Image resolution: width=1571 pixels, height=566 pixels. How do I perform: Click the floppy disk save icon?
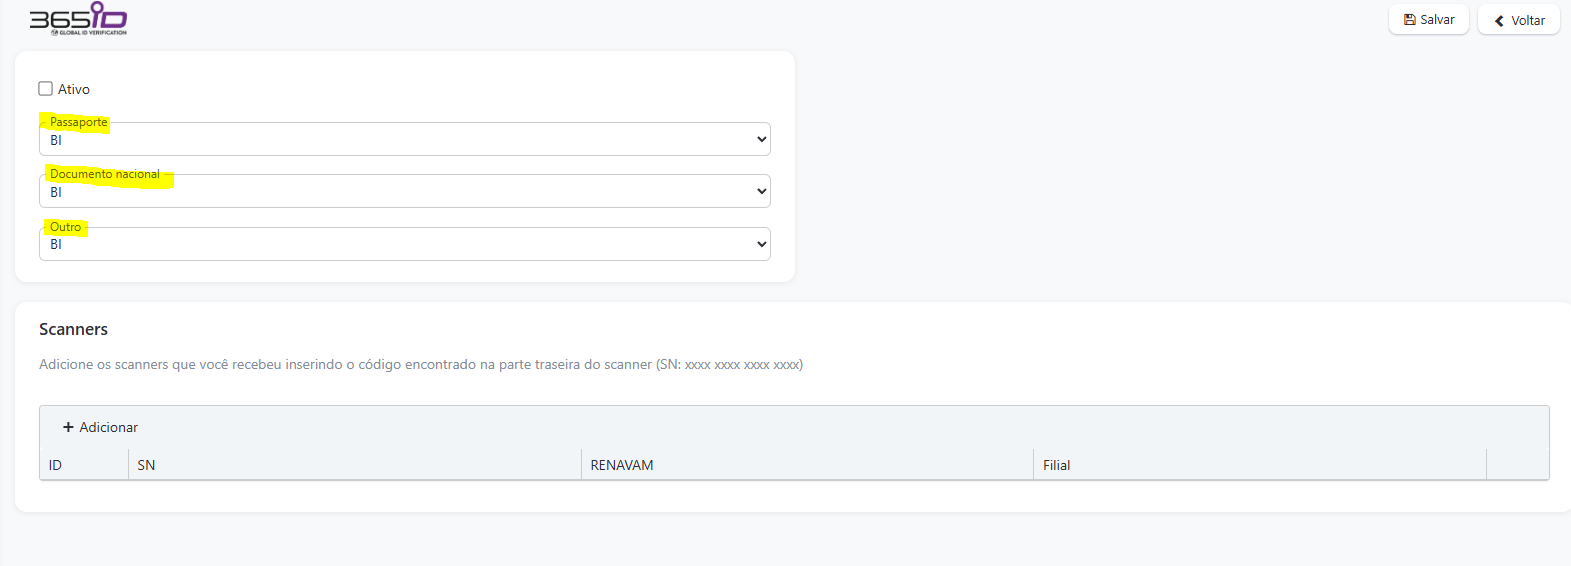[1410, 20]
